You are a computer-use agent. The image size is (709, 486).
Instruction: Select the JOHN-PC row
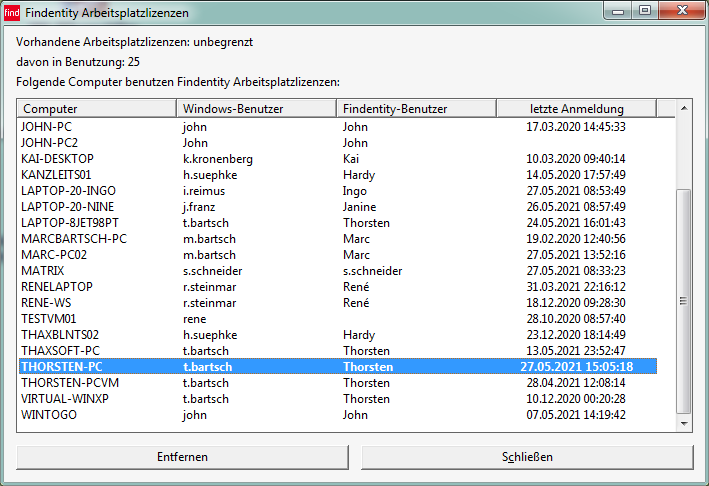tap(338, 127)
